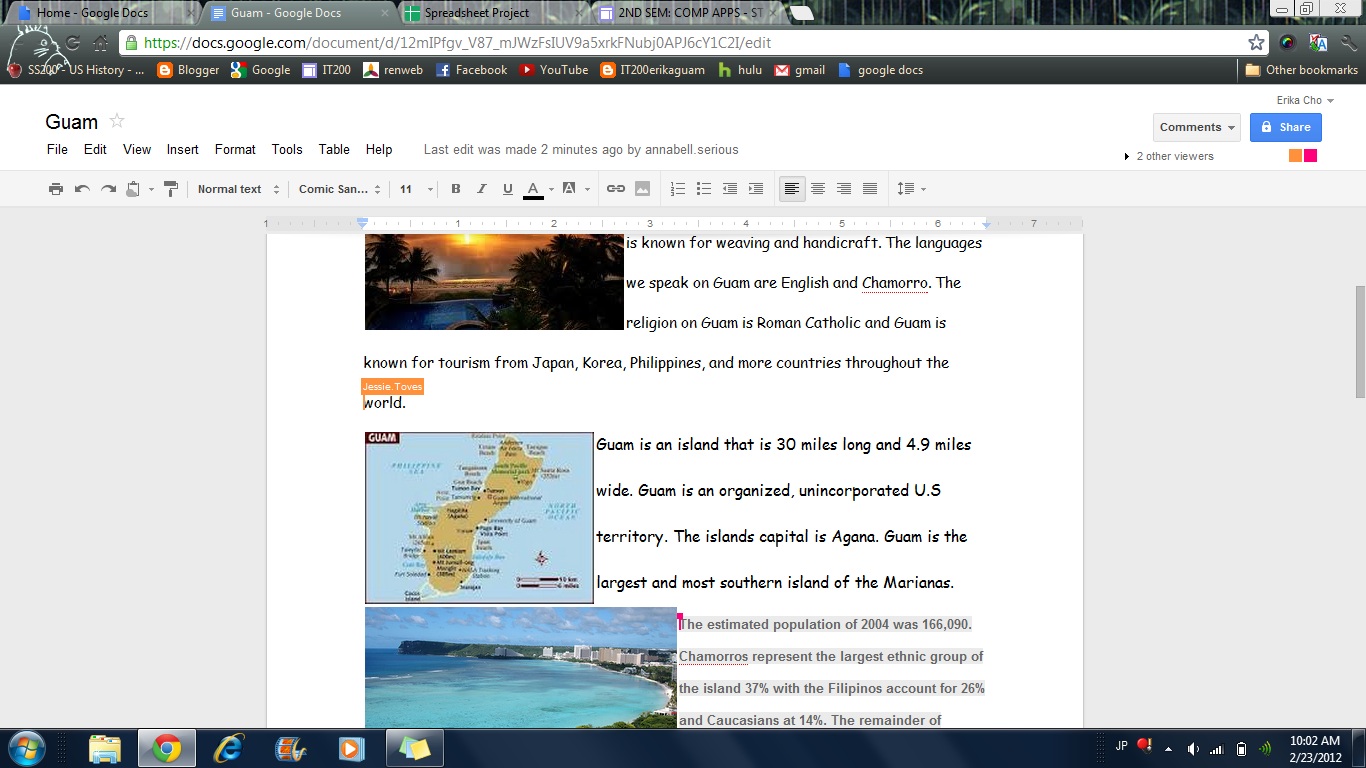Click the Guam document title

[72, 122]
